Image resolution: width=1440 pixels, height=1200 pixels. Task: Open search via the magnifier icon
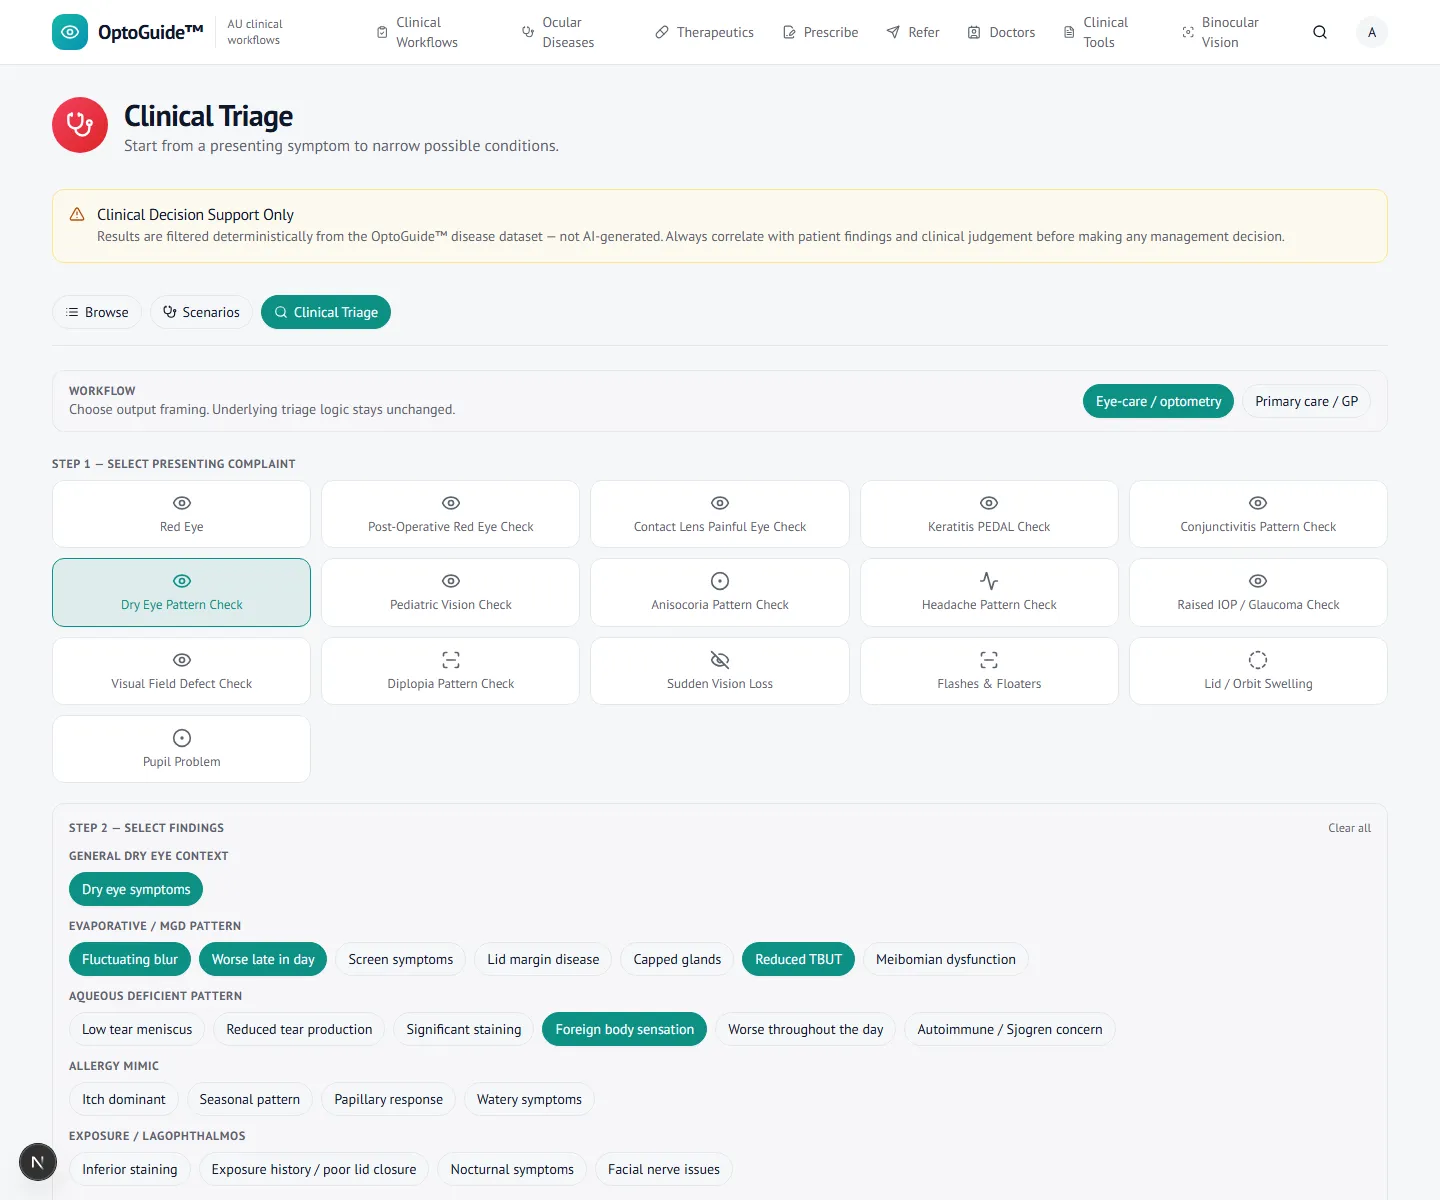tap(1320, 32)
